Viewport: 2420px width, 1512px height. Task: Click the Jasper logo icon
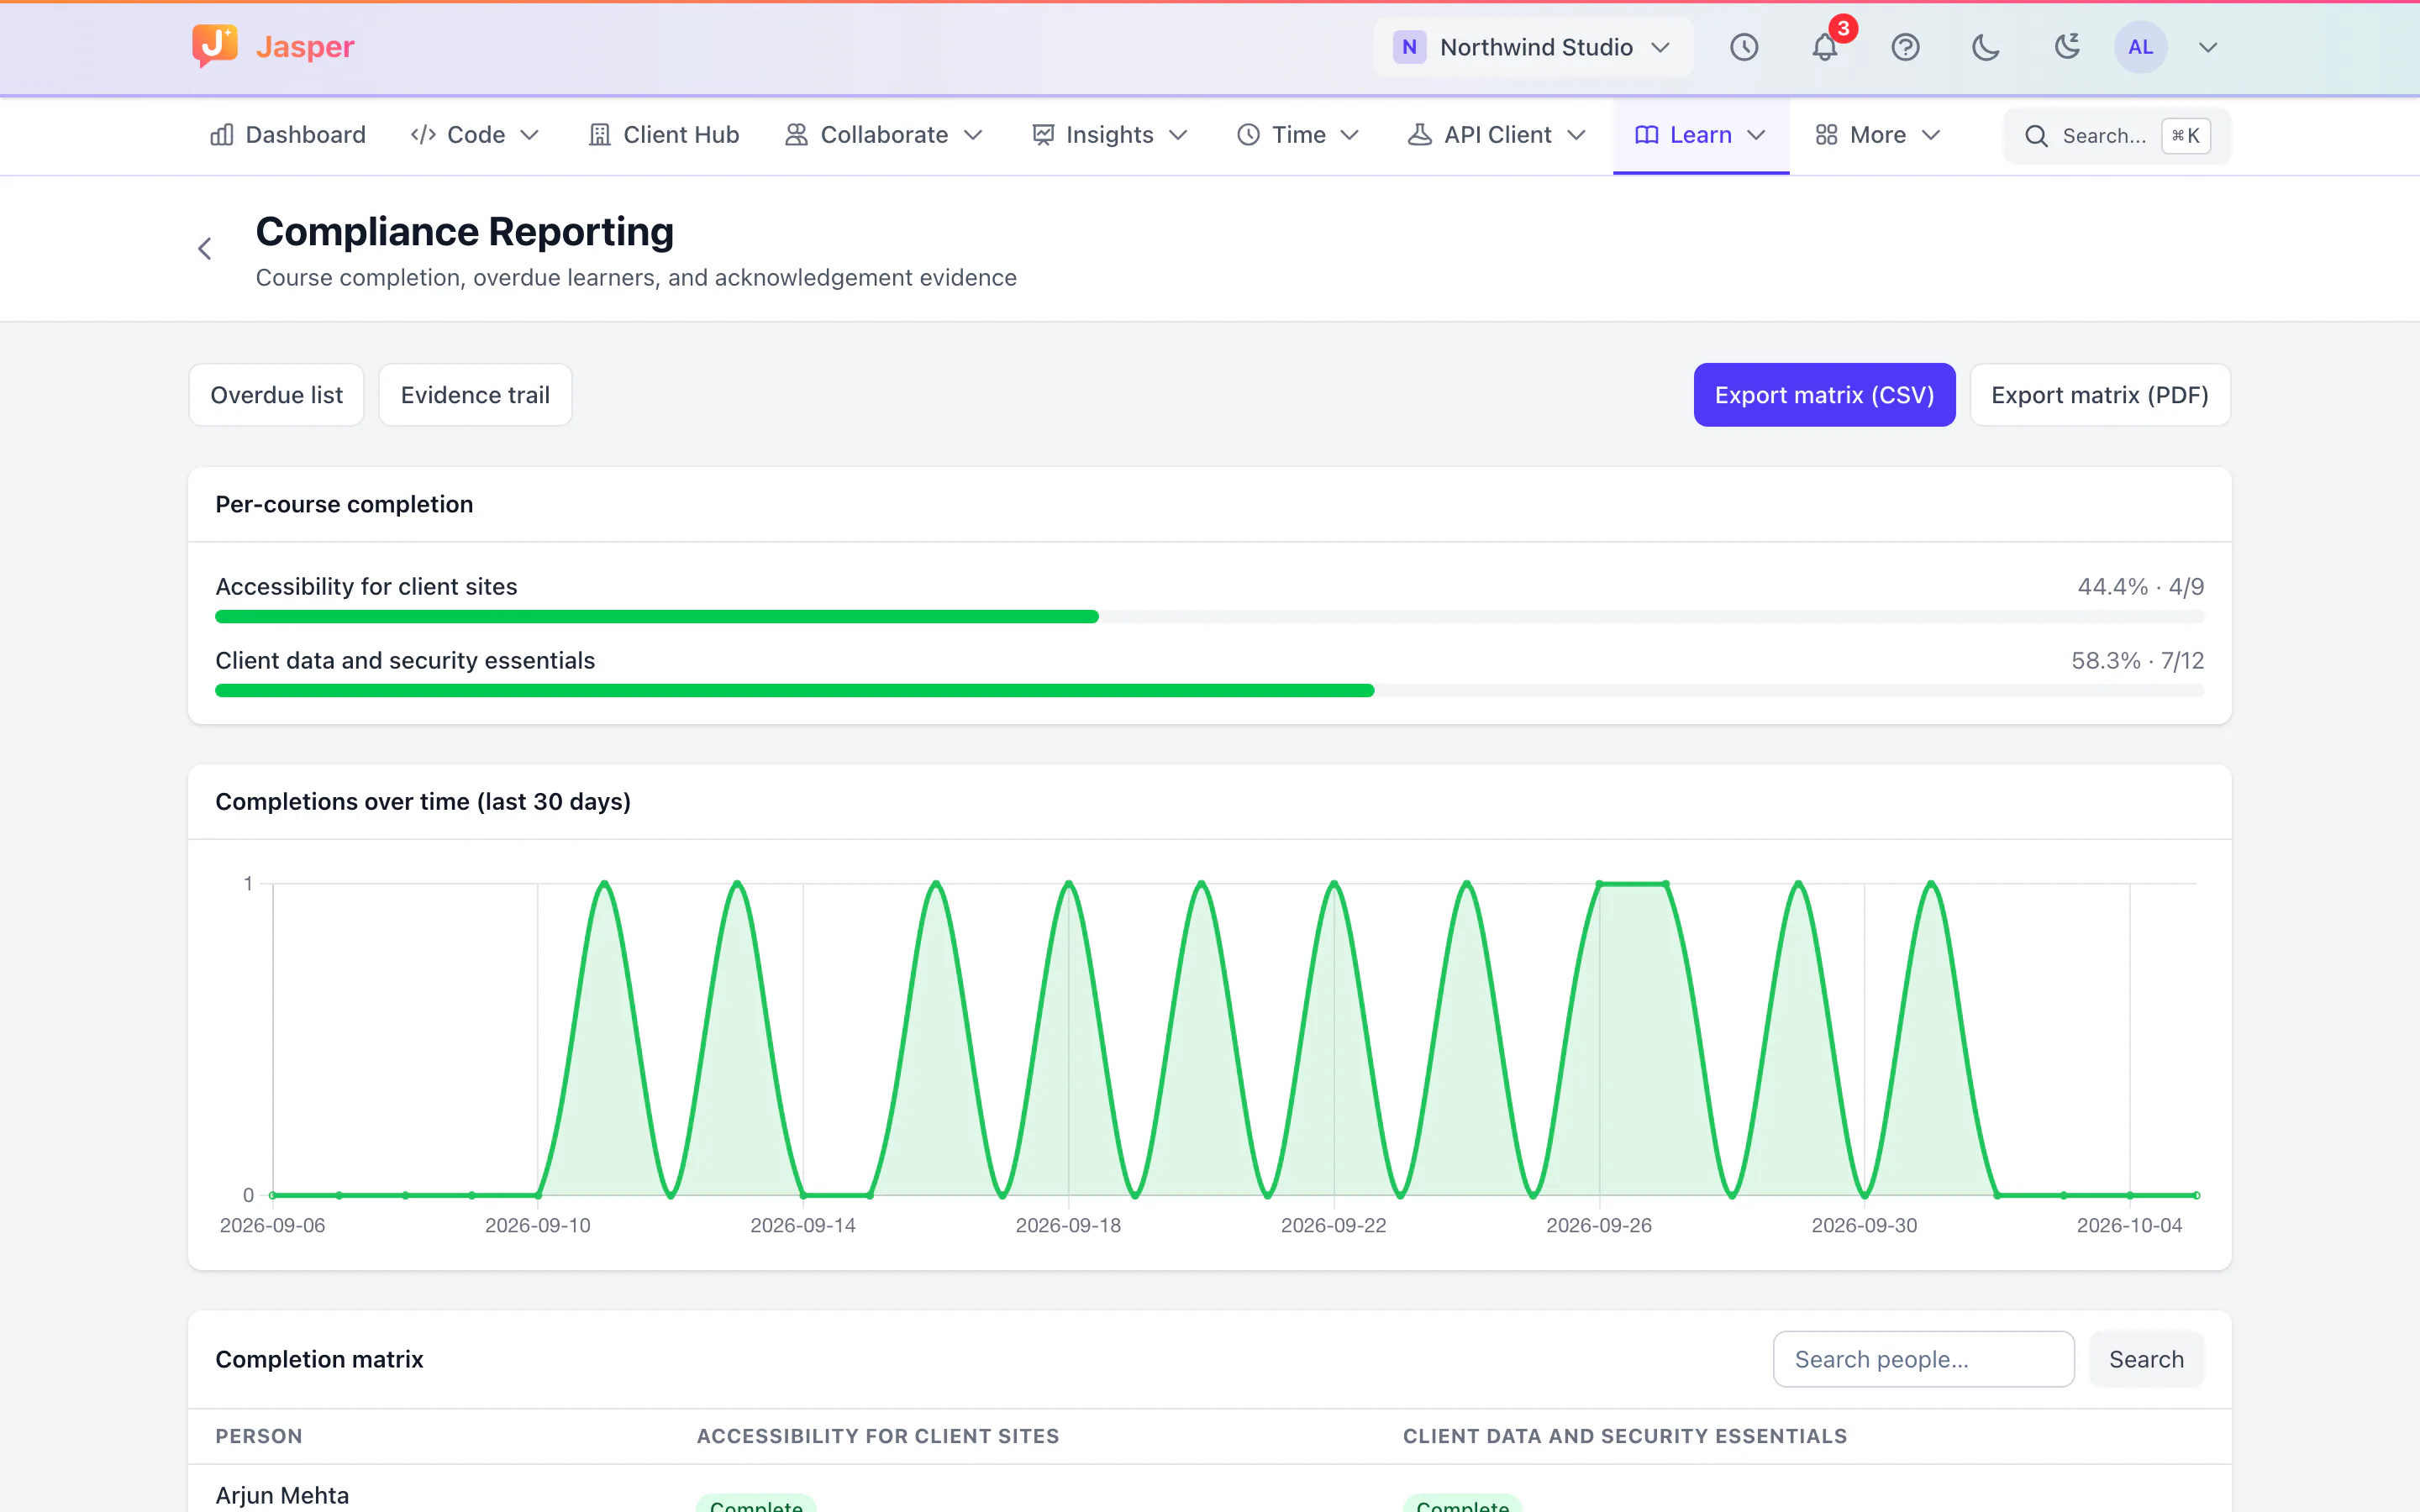point(214,46)
